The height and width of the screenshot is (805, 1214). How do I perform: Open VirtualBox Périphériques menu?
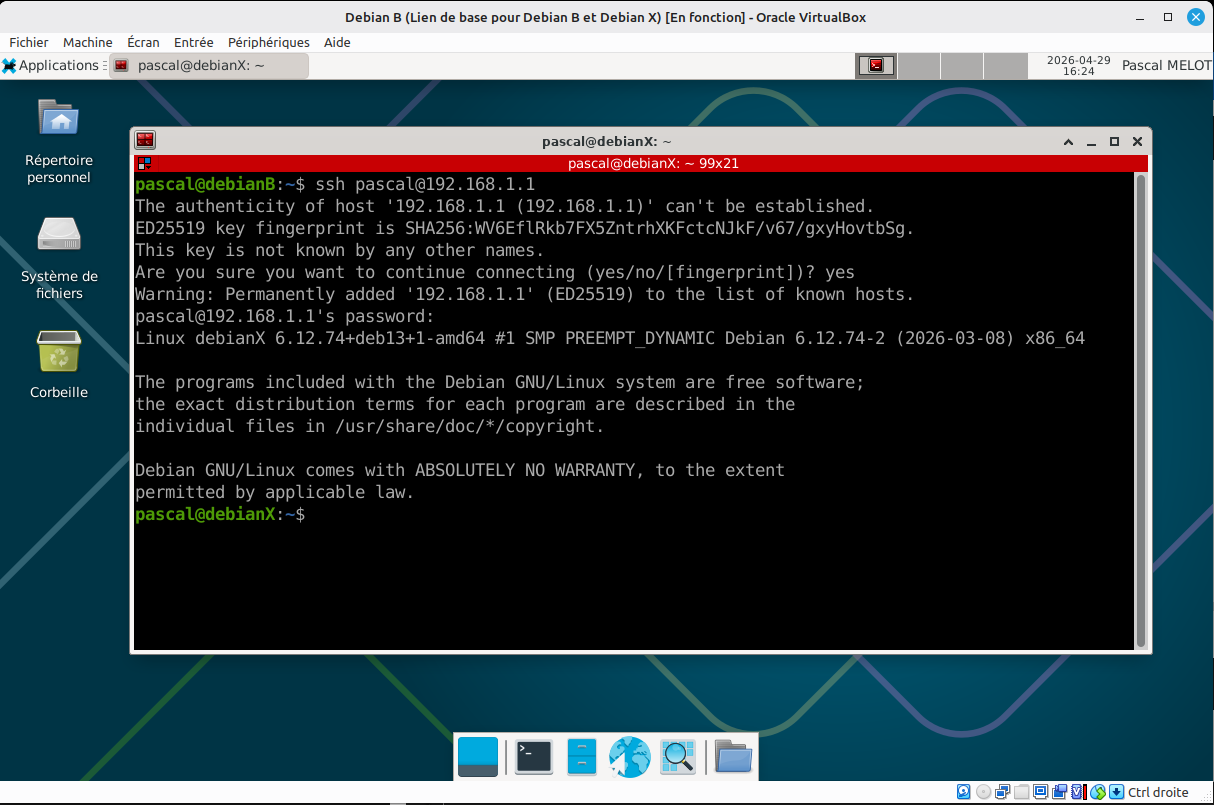[269, 42]
